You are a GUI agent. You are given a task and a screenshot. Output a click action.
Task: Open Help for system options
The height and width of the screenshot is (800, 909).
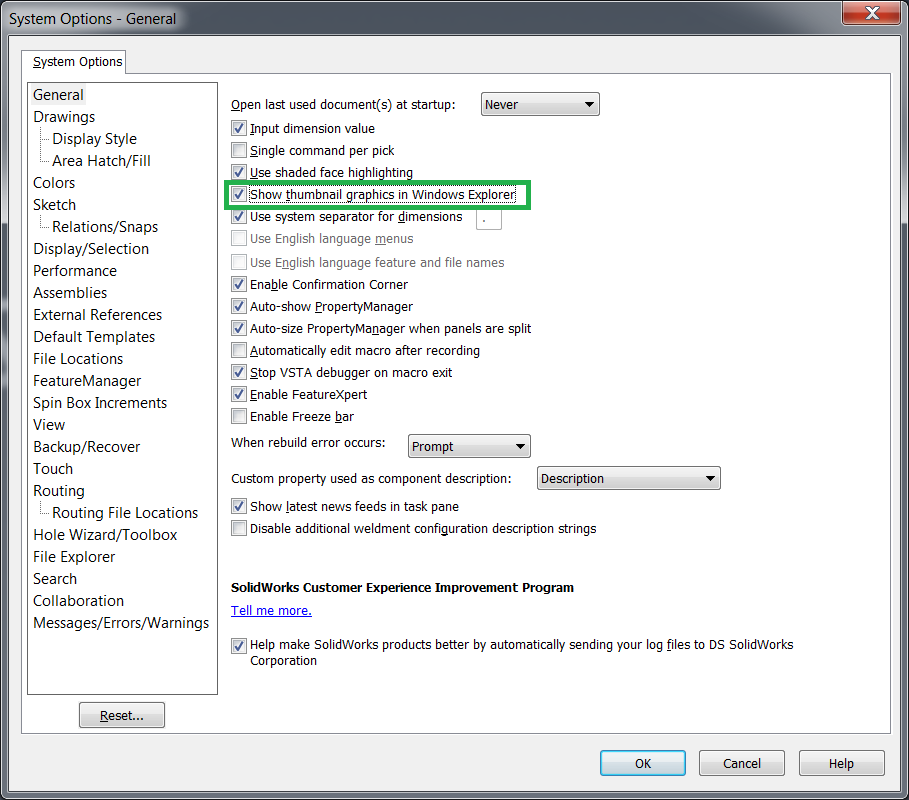point(841,763)
